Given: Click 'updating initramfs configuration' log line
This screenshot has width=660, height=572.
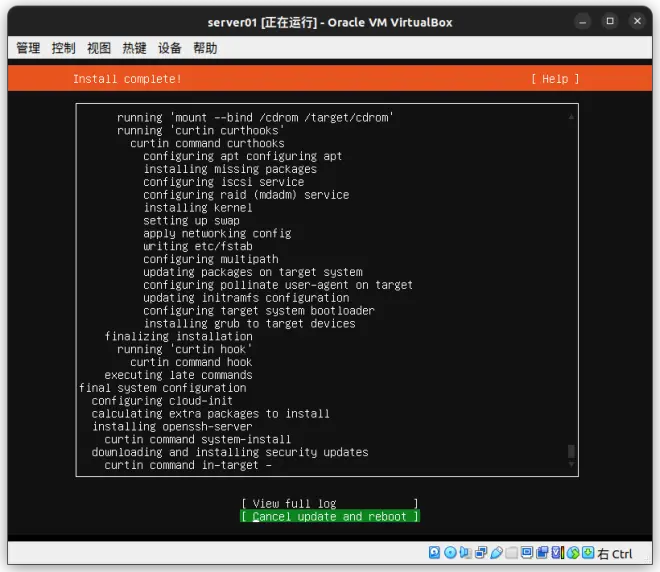Looking at the screenshot, I should (x=246, y=298).
